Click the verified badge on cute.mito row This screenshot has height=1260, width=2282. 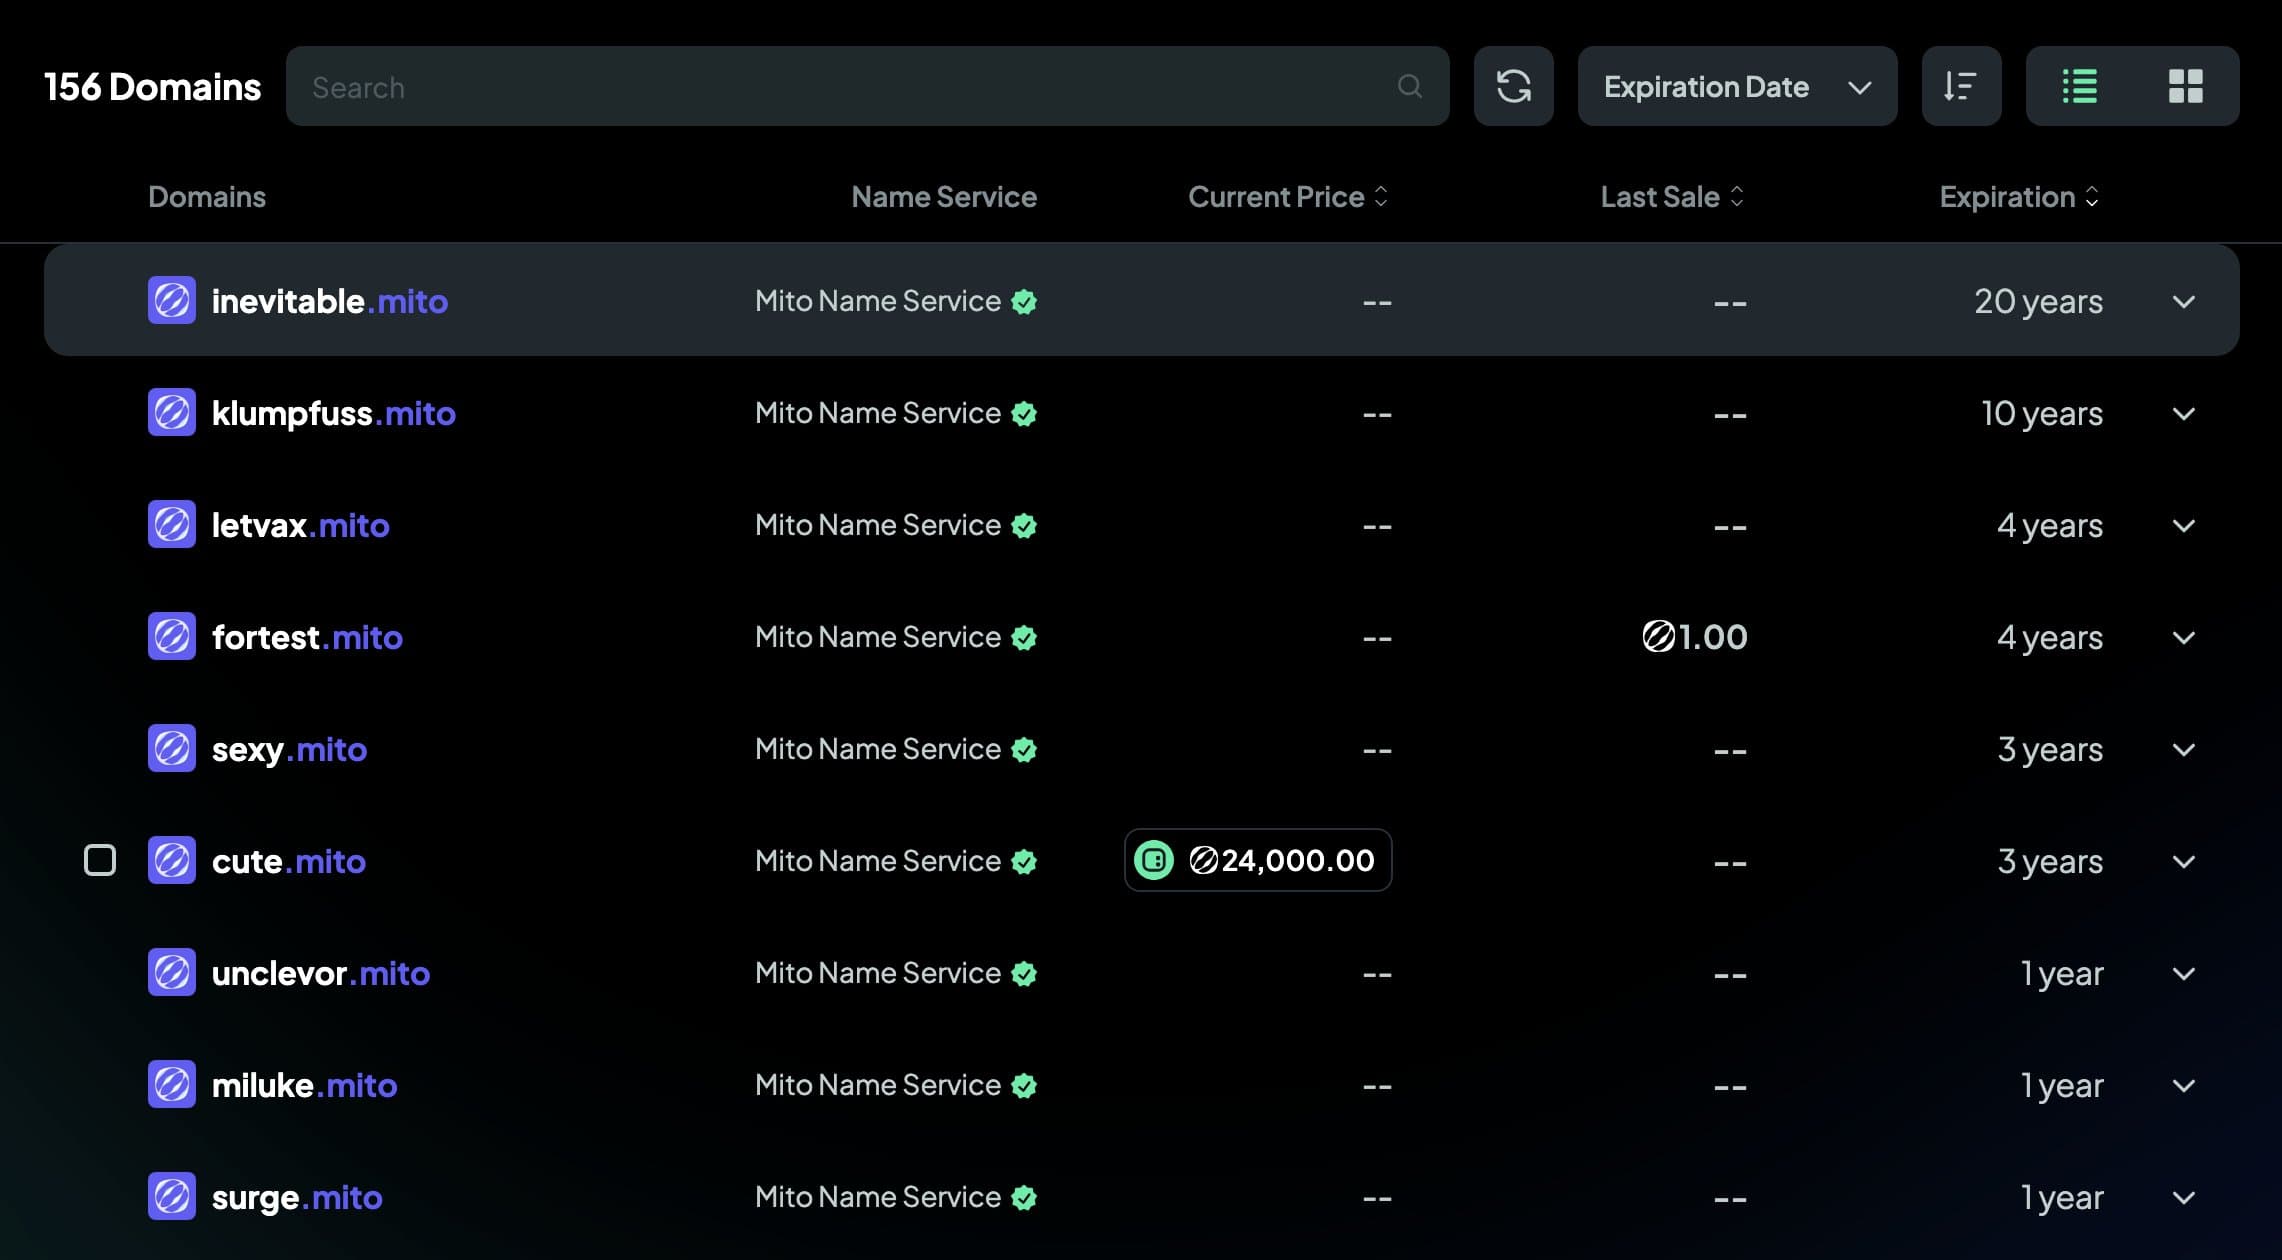pos(1024,862)
